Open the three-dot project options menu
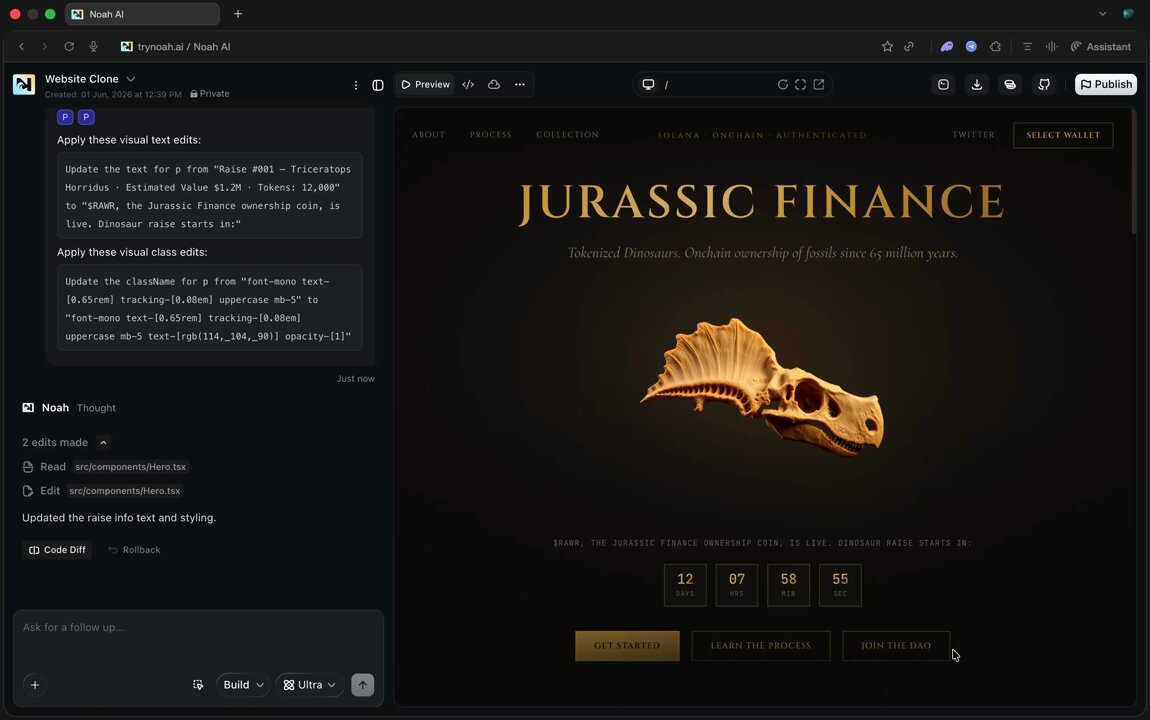 point(356,85)
